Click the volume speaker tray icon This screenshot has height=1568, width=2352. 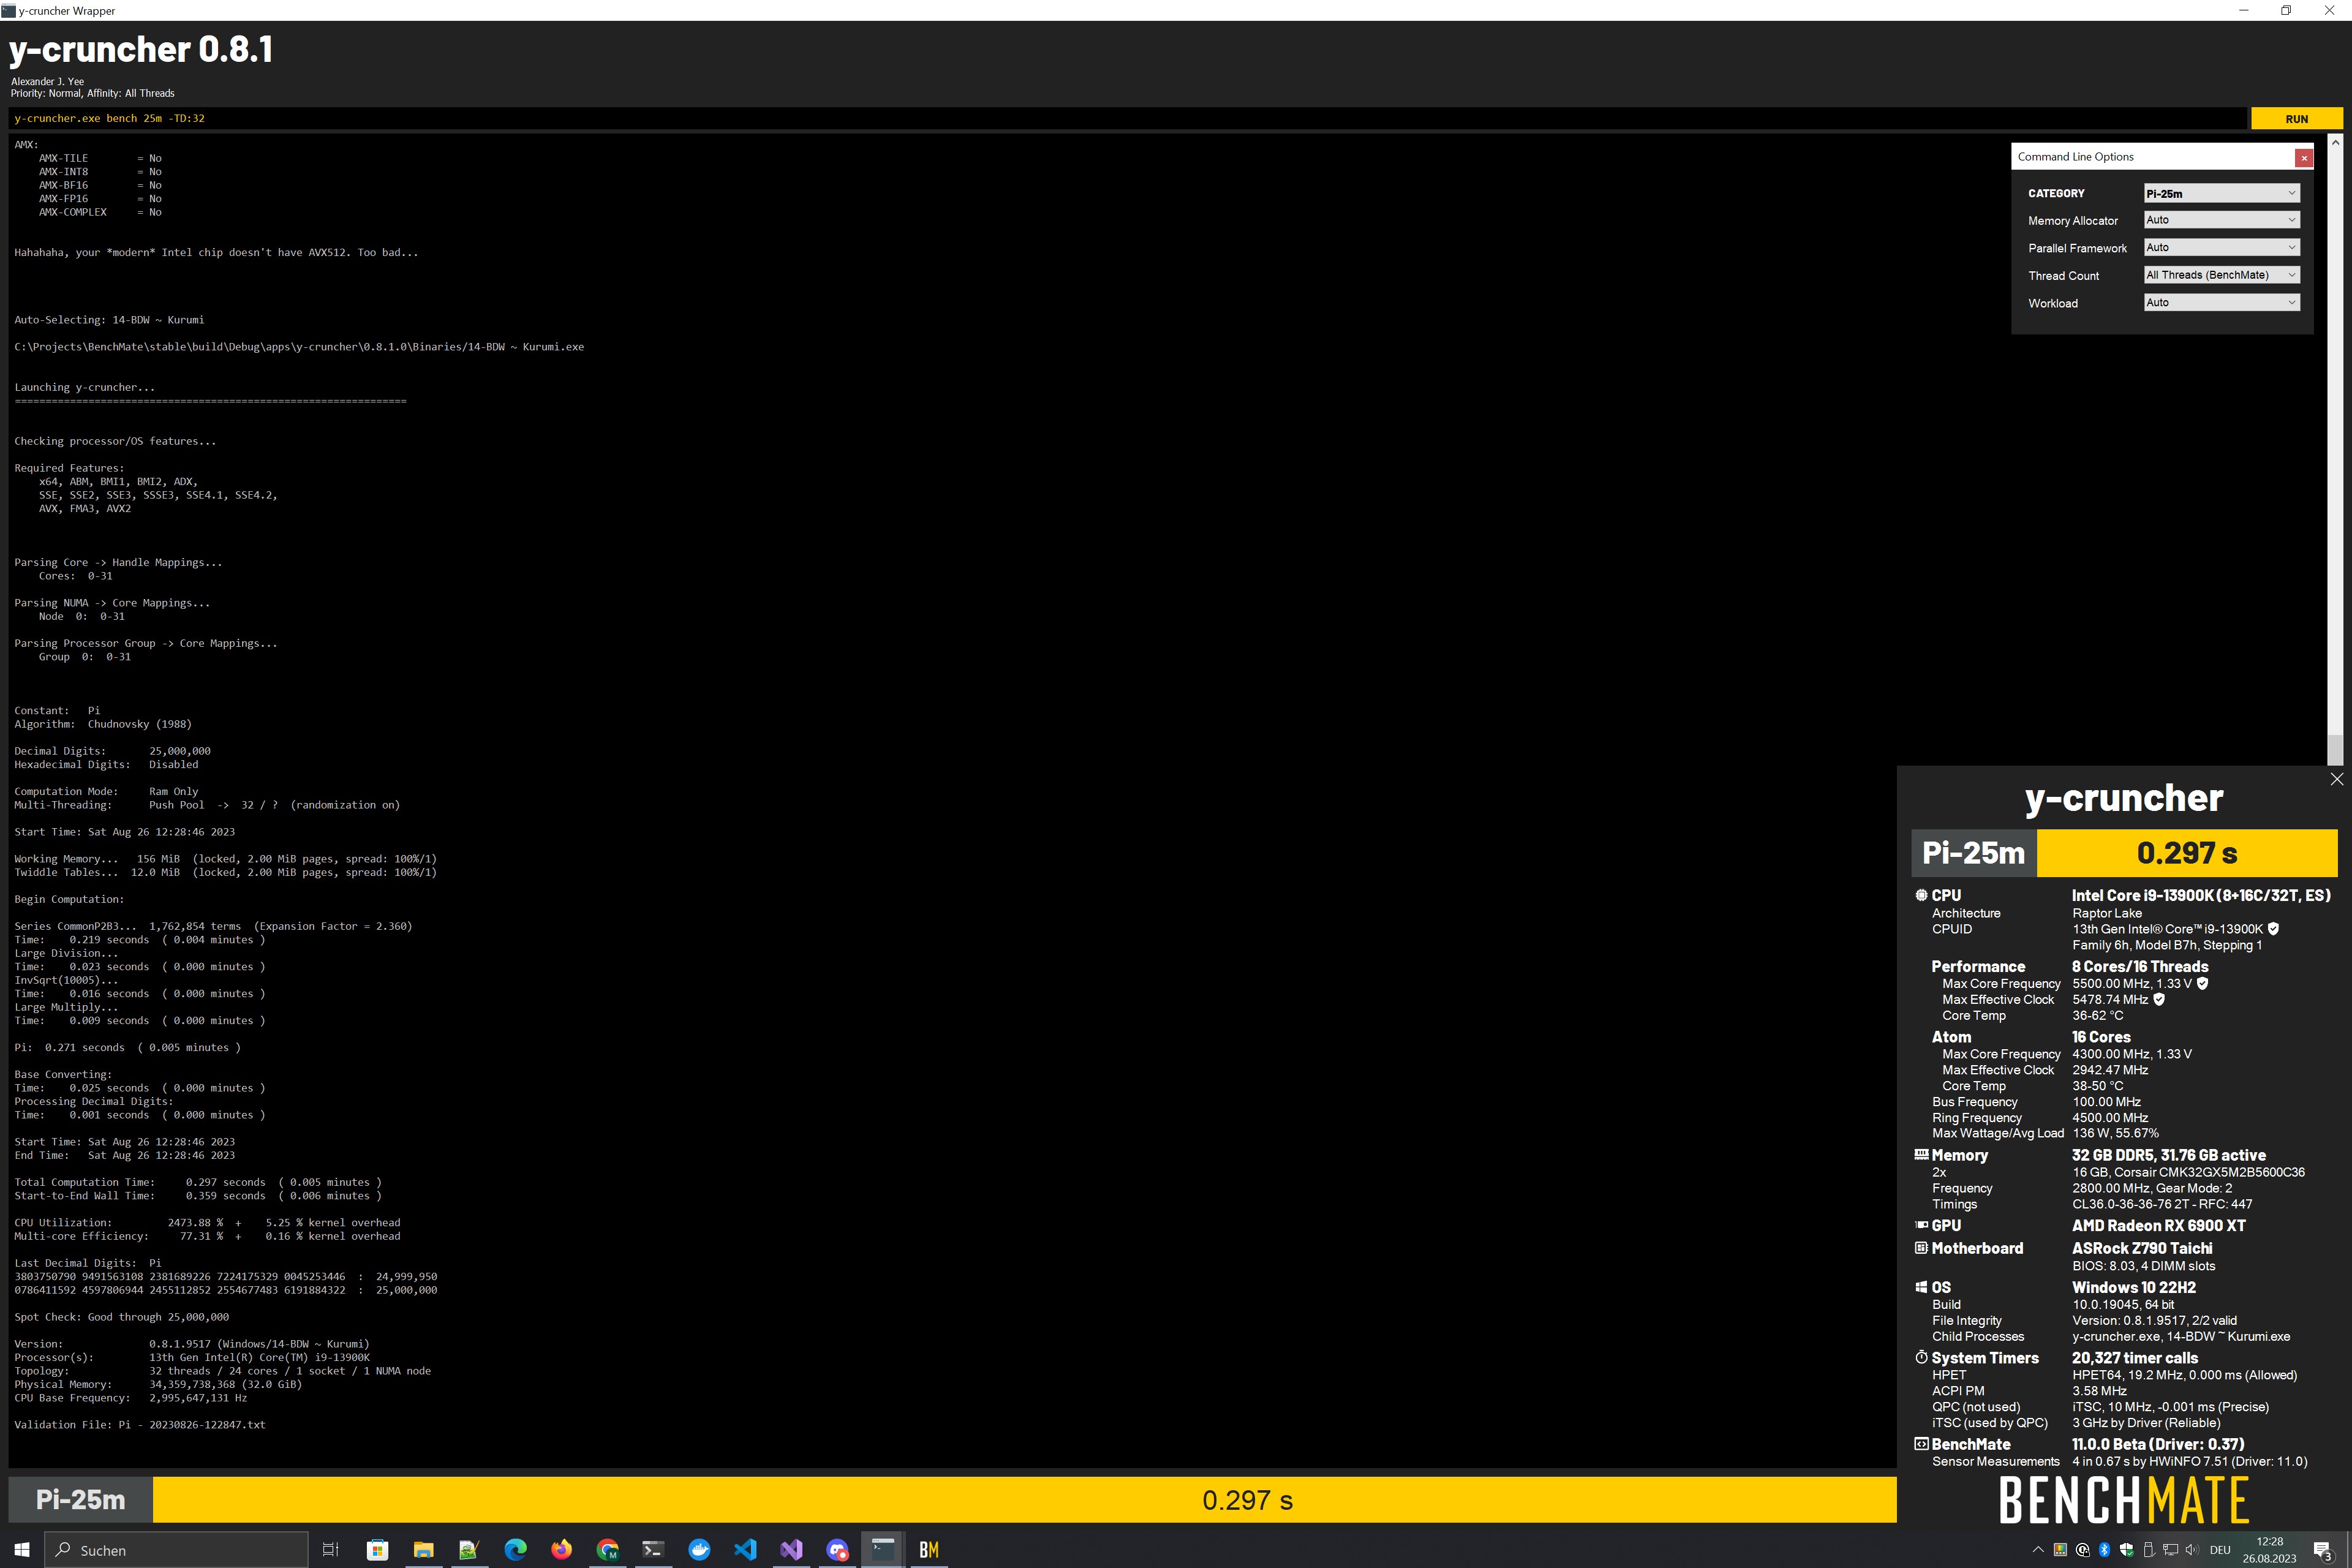[x=2192, y=1550]
